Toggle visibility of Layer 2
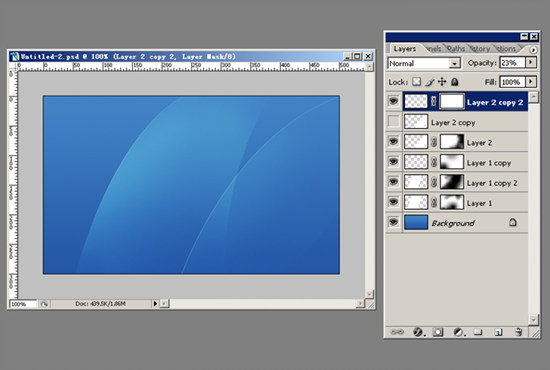The width and height of the screenshot is (550, 370). point(394,142)
